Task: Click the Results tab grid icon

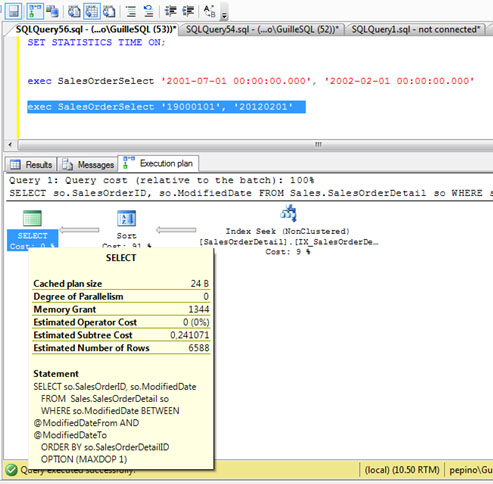Action: coord(15,164)
